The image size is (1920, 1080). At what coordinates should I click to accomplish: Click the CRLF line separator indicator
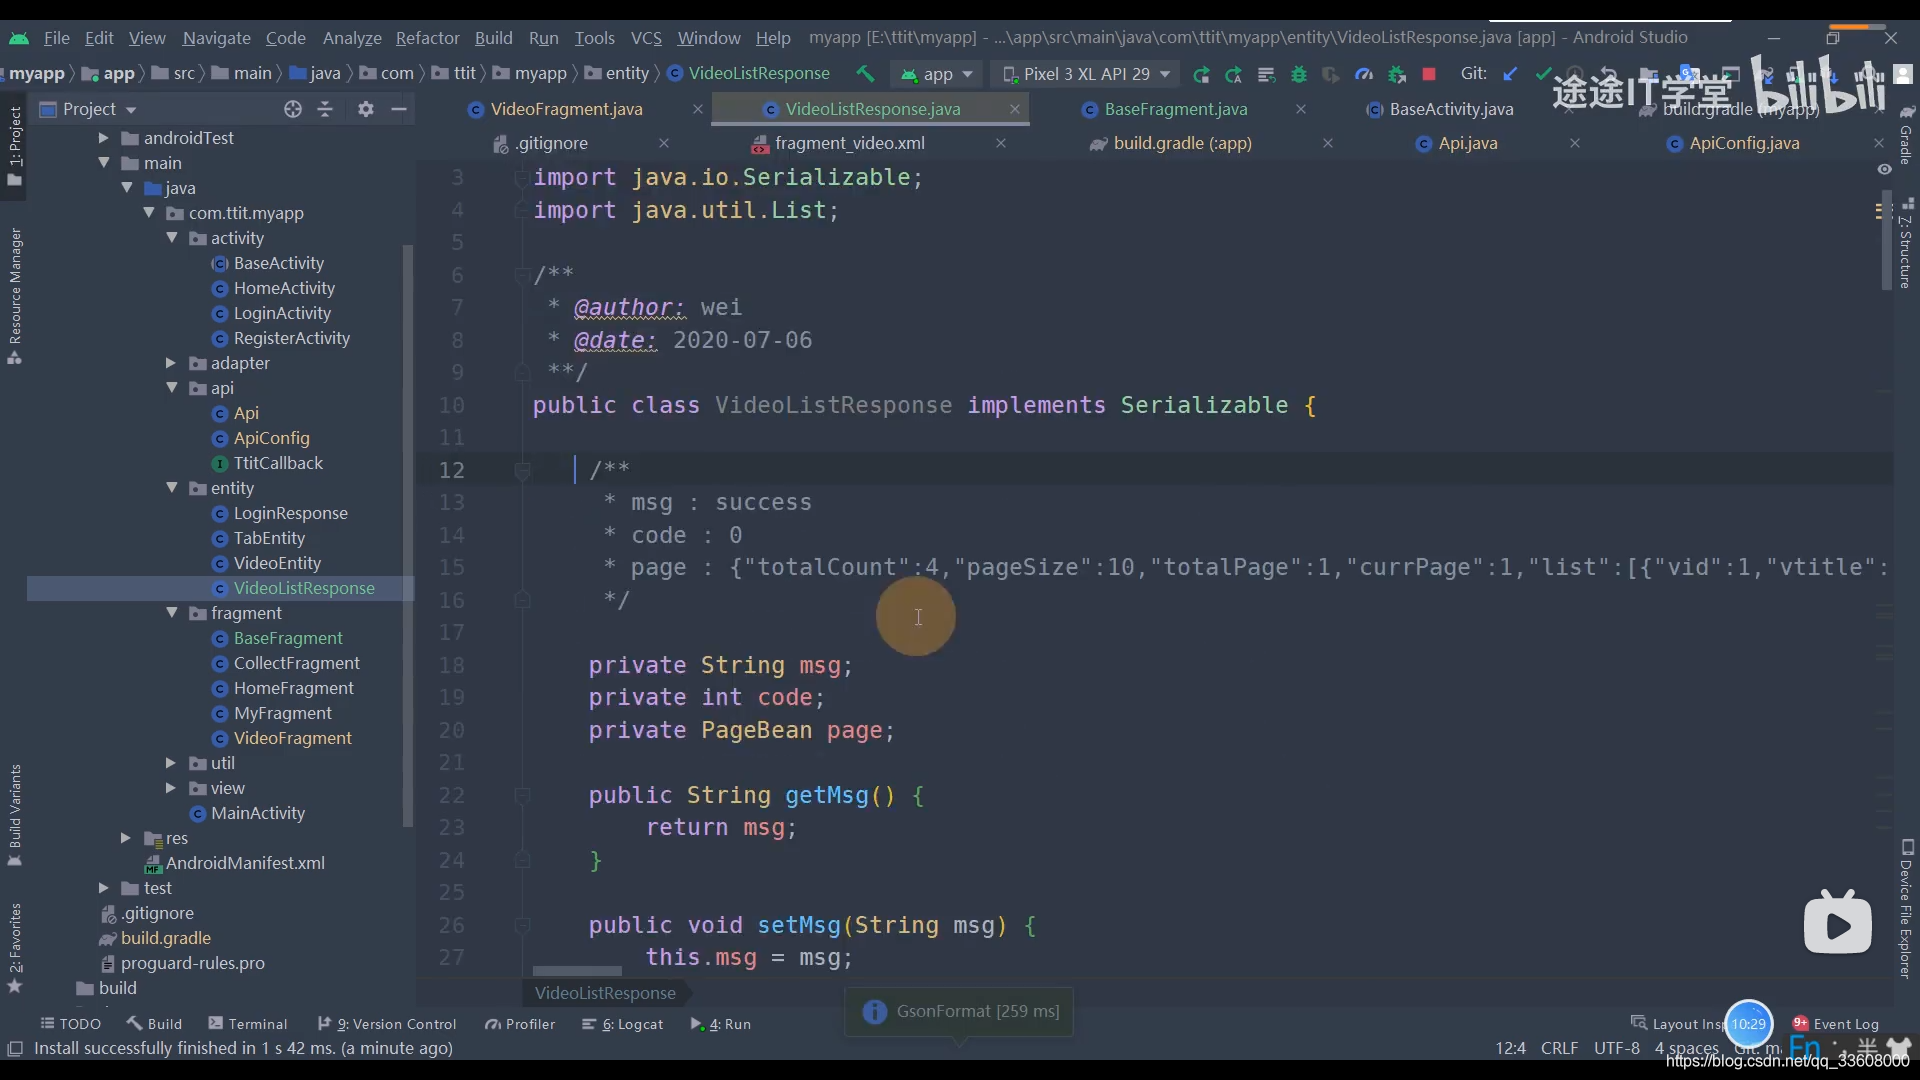pos(1559,1048)
